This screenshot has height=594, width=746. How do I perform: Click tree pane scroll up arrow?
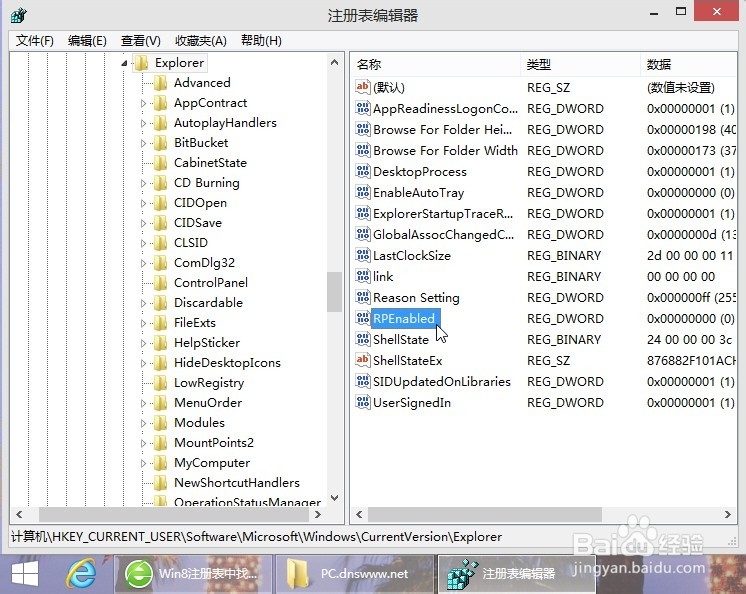coord(334,62)
